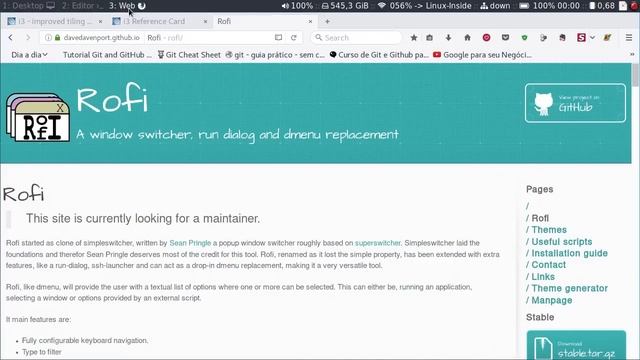
Task: Open the root / page link
Action: pos(527,206)
